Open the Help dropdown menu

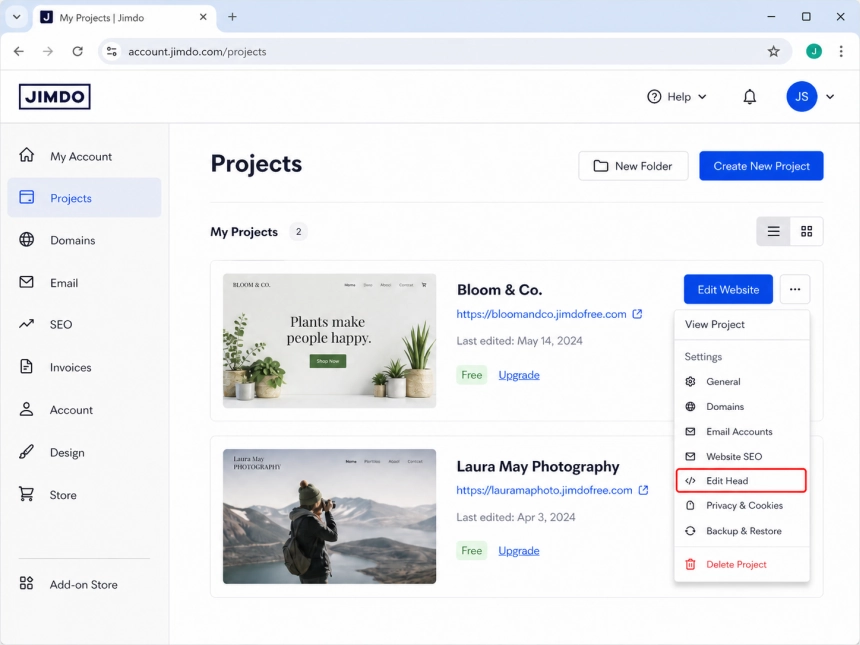677,97
